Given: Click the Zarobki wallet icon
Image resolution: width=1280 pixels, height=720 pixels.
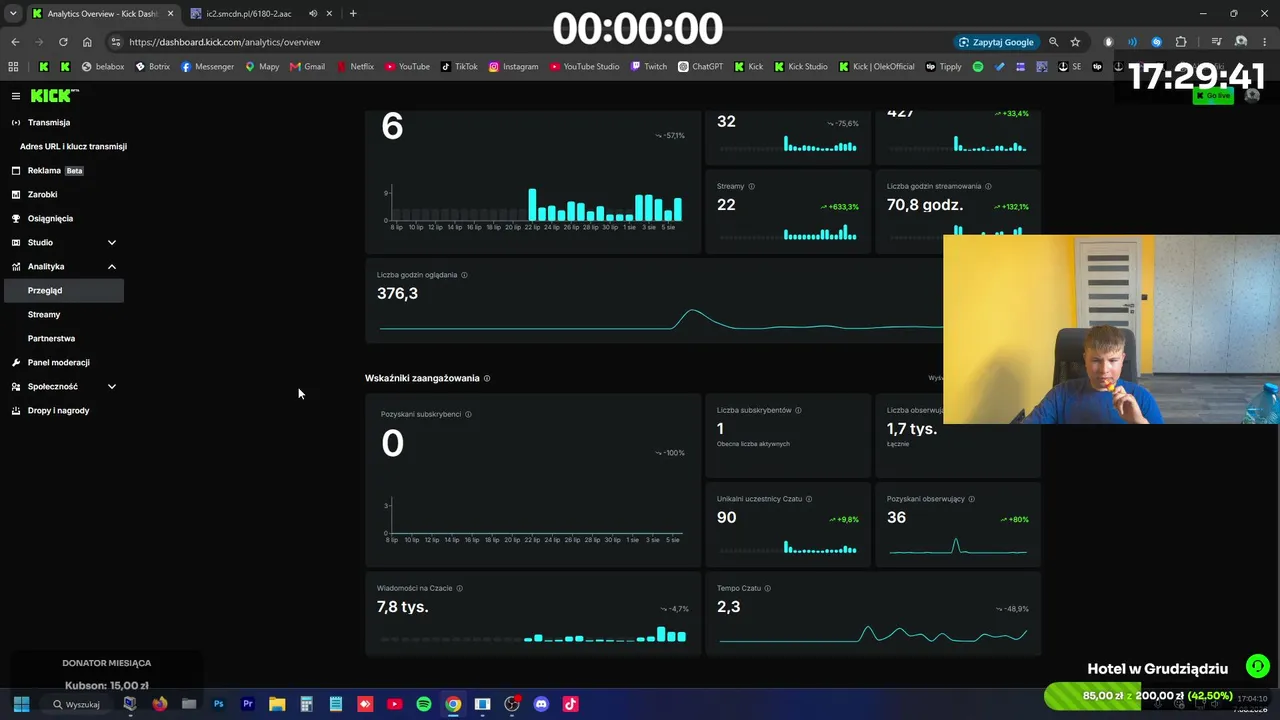Looking at the screenshot, I should point(16,194).
